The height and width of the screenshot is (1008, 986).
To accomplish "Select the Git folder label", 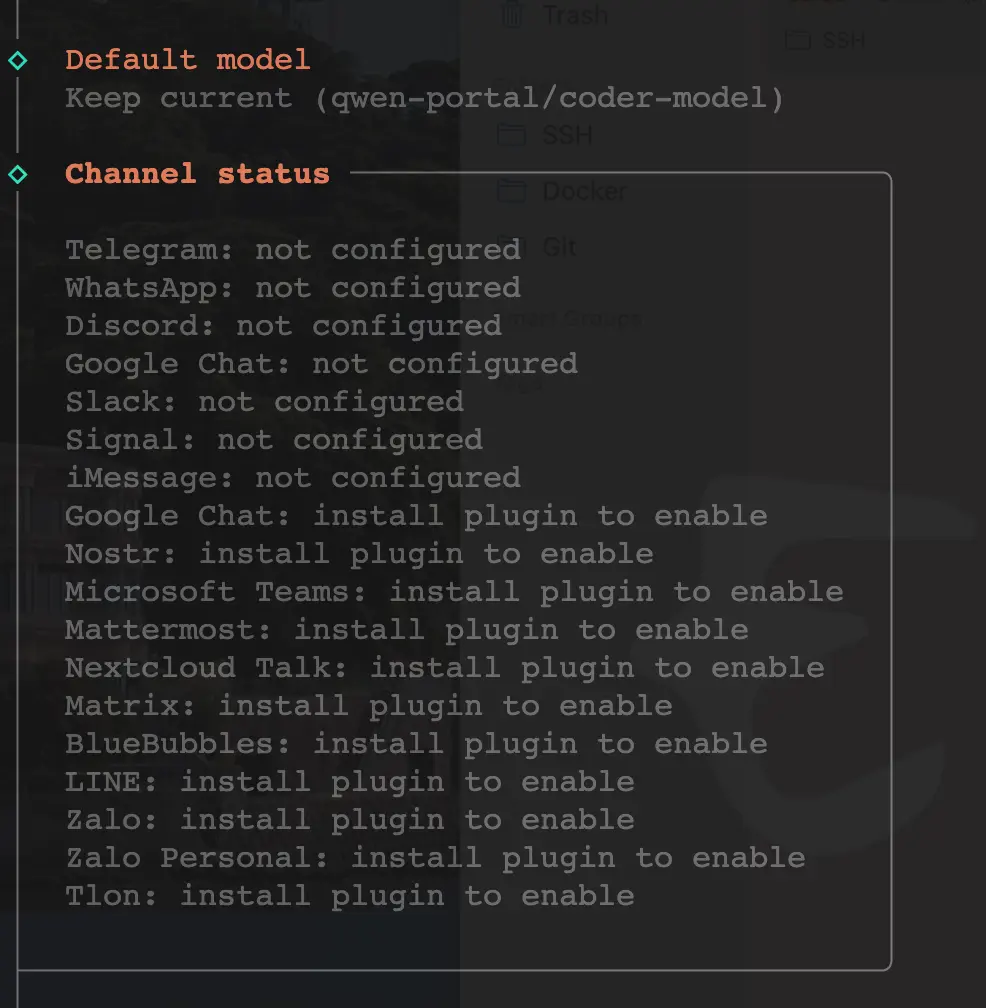I will pos(559,247).
